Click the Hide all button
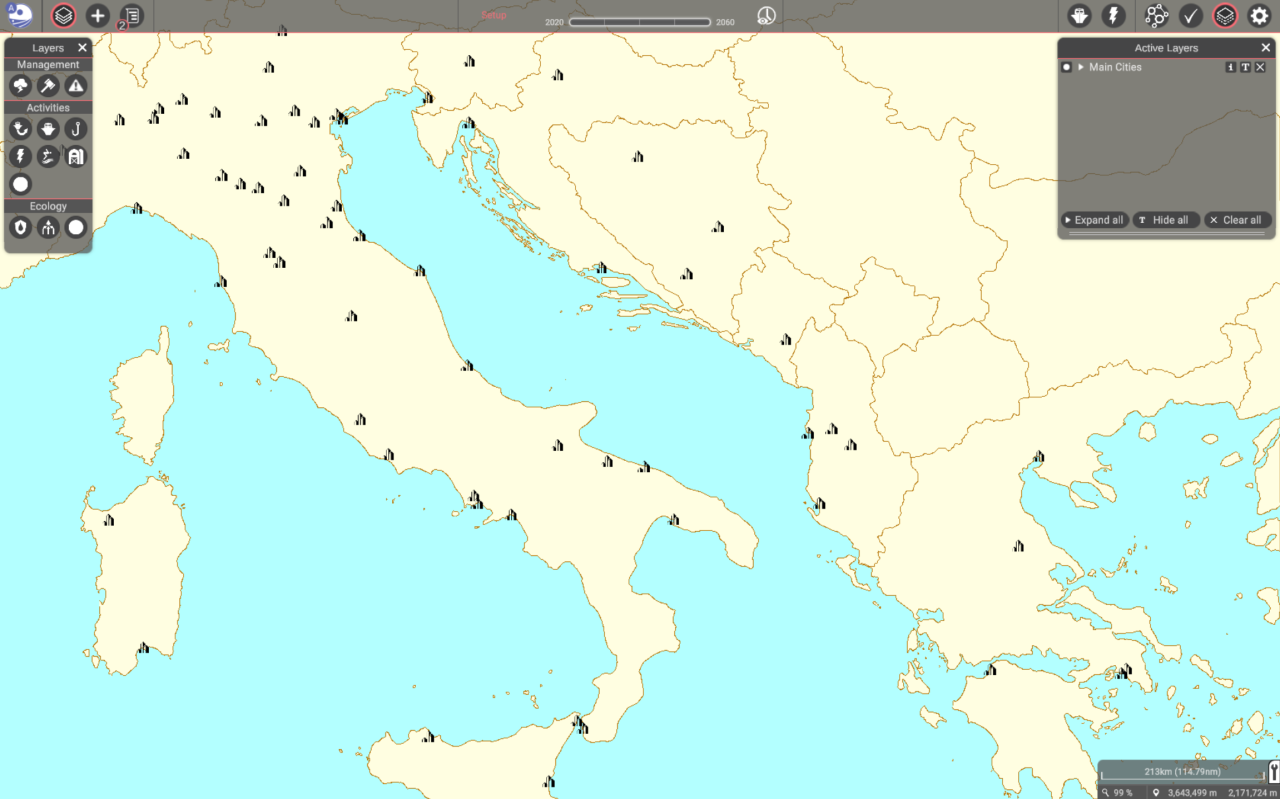The height and width of the screenshot is (799, 1280). click(x=1165, y=220)
